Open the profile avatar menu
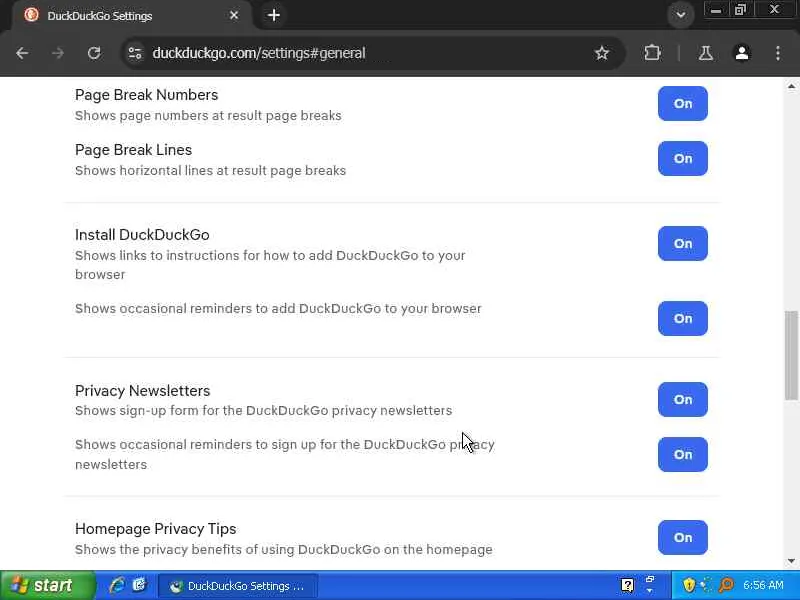 (742, 53)
